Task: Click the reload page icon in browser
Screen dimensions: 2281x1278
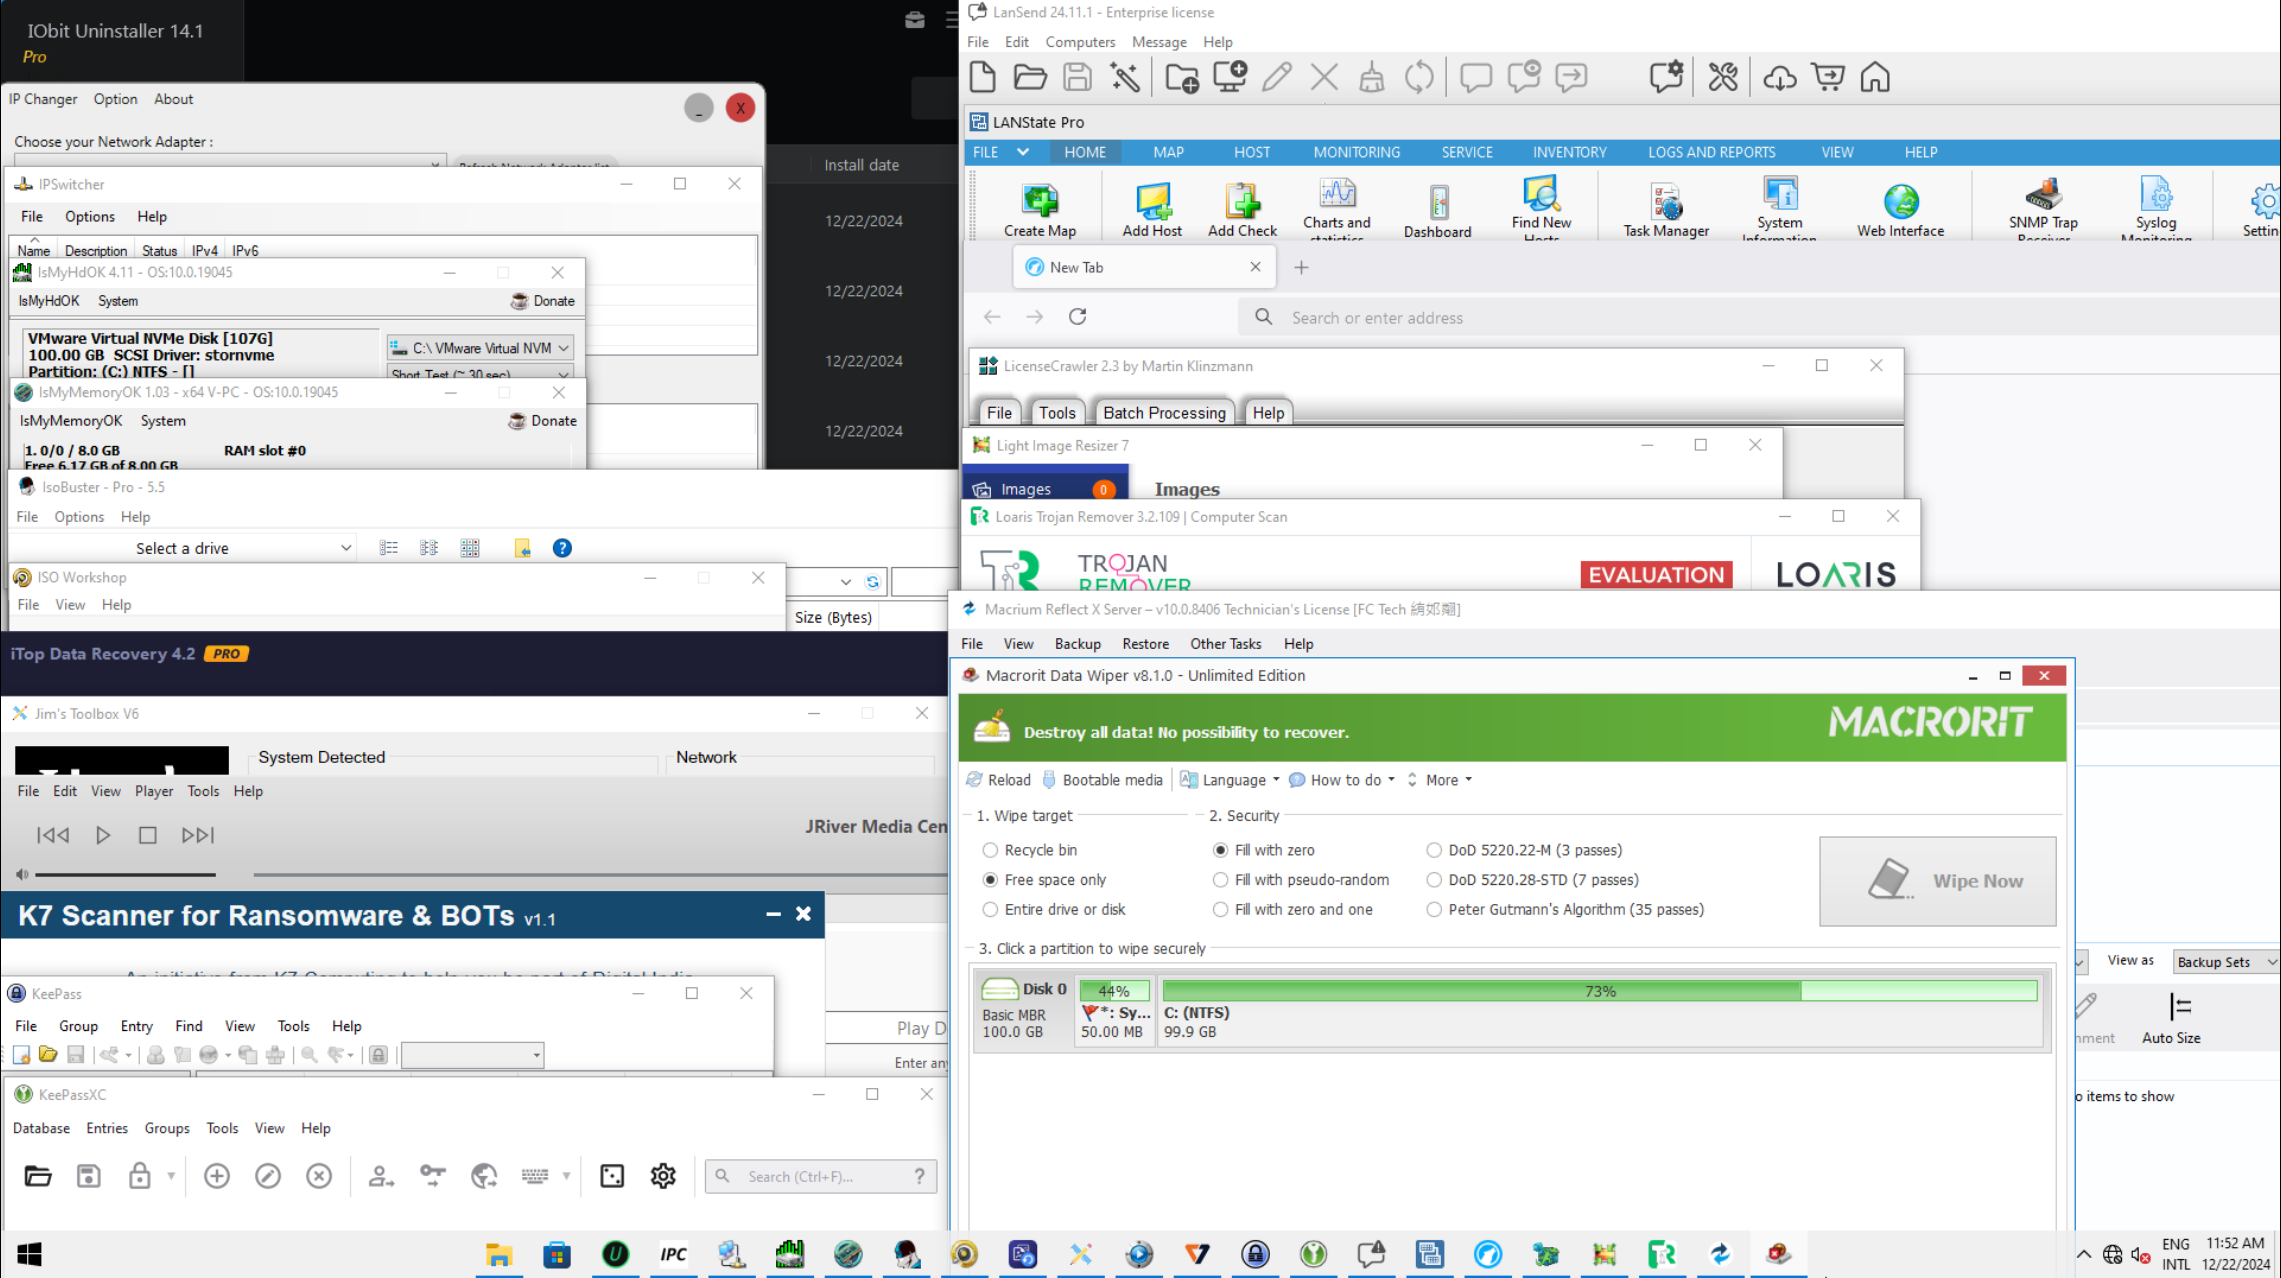Action: click(1077, 317)
